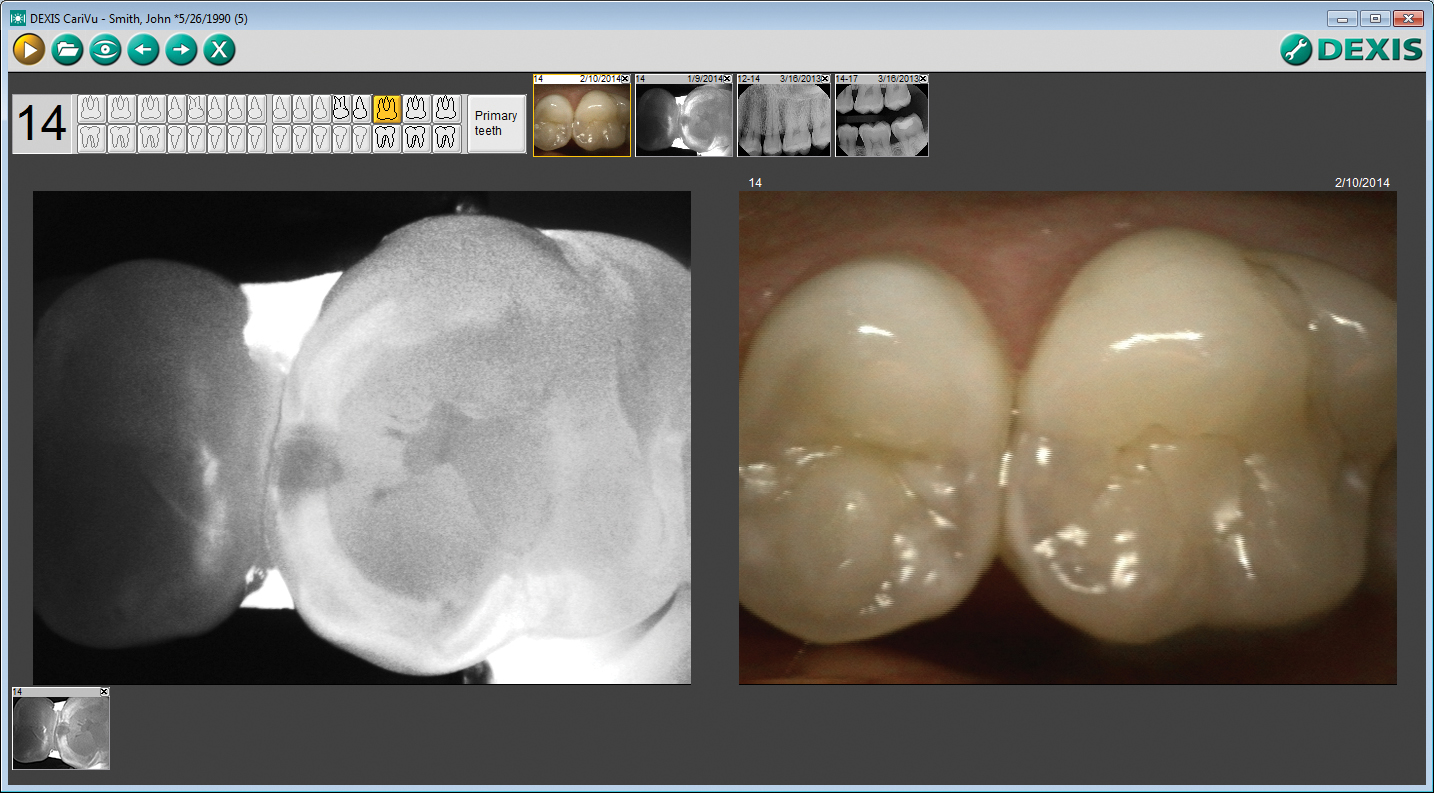Open the 12-14 X-ray thumbnail
Image resolution: width=1434 pixels, height=793 pixels.
(x=784, y=120)
